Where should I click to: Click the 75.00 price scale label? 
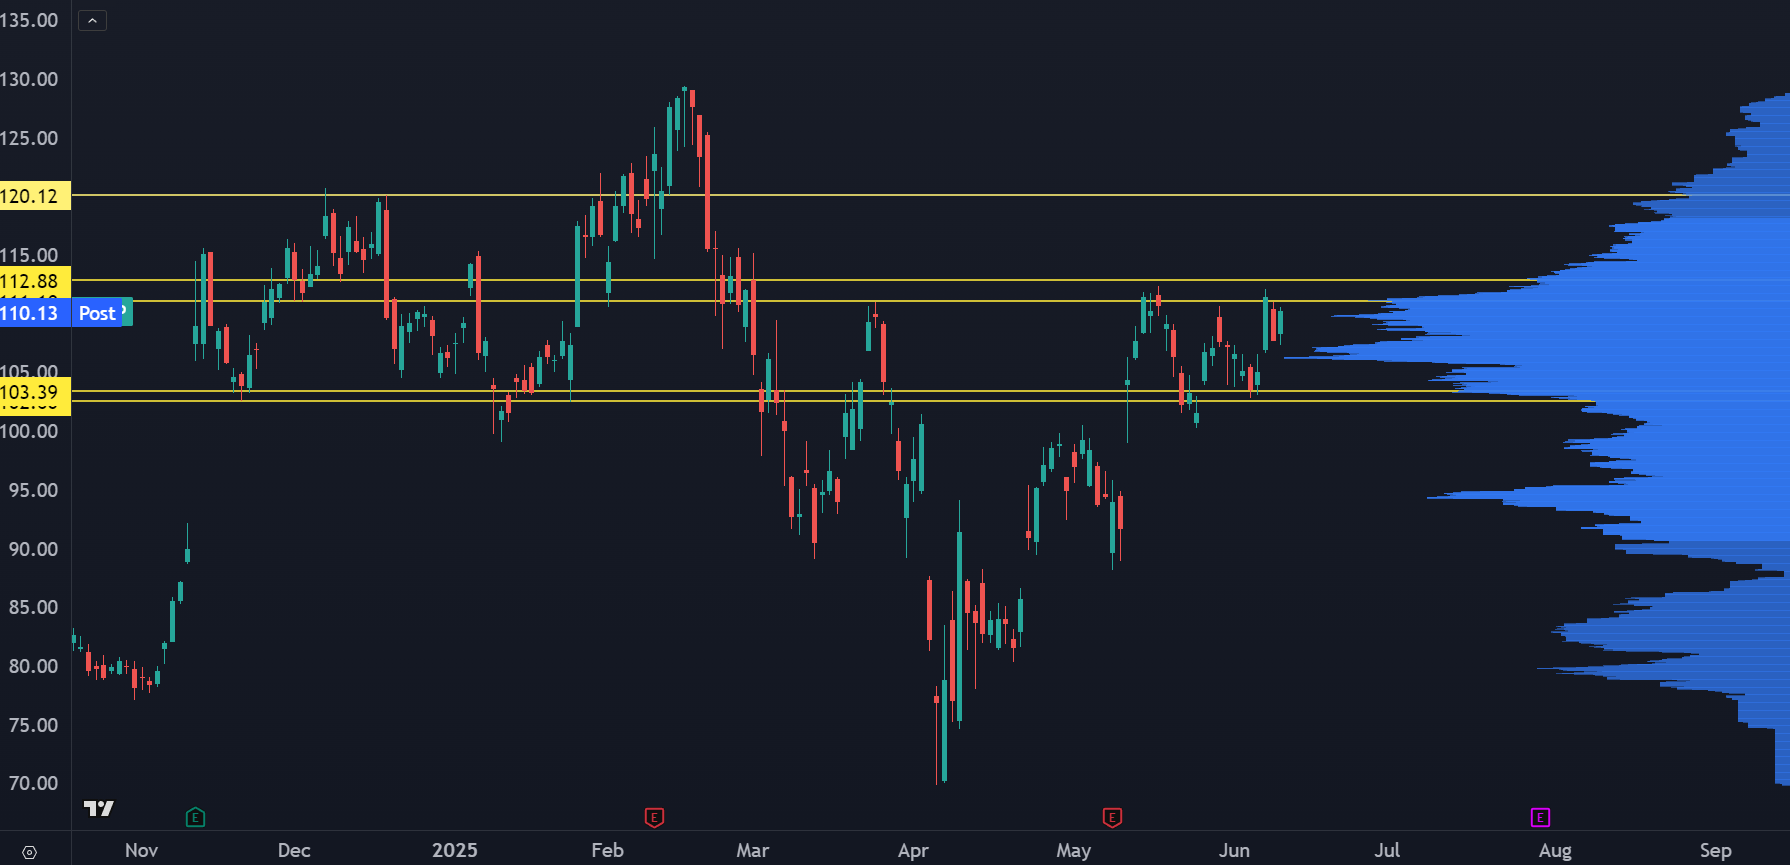tap(33, 725)
